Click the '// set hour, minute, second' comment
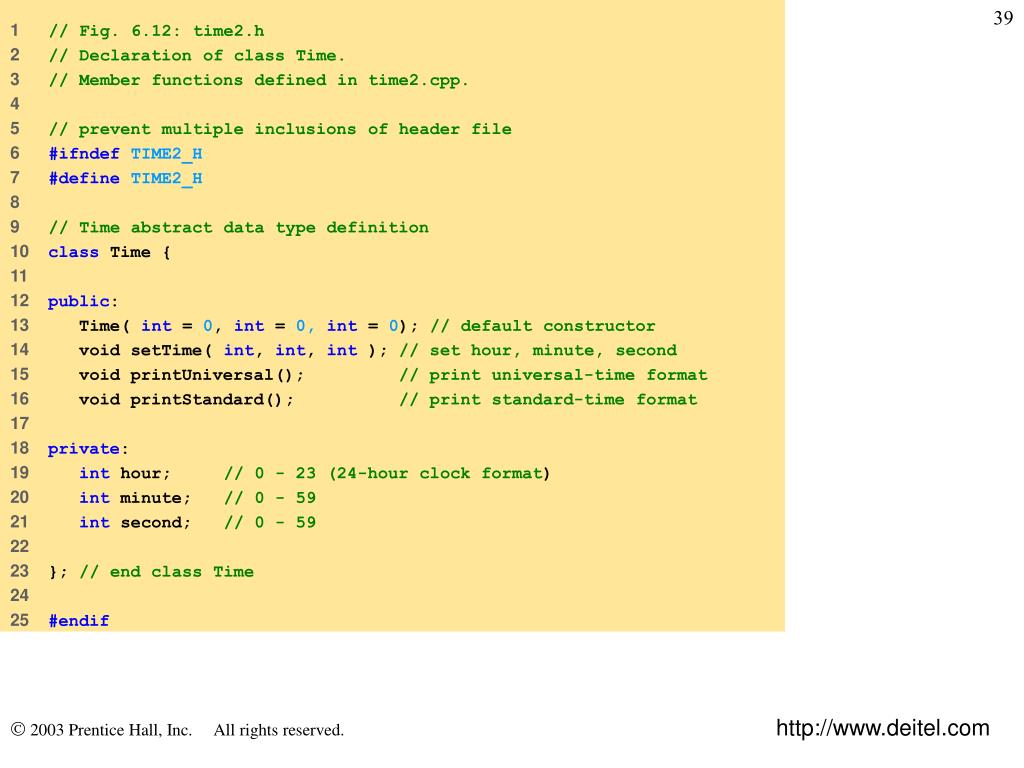The width and height of the screenshot is (1024, 768). [538, 351]
